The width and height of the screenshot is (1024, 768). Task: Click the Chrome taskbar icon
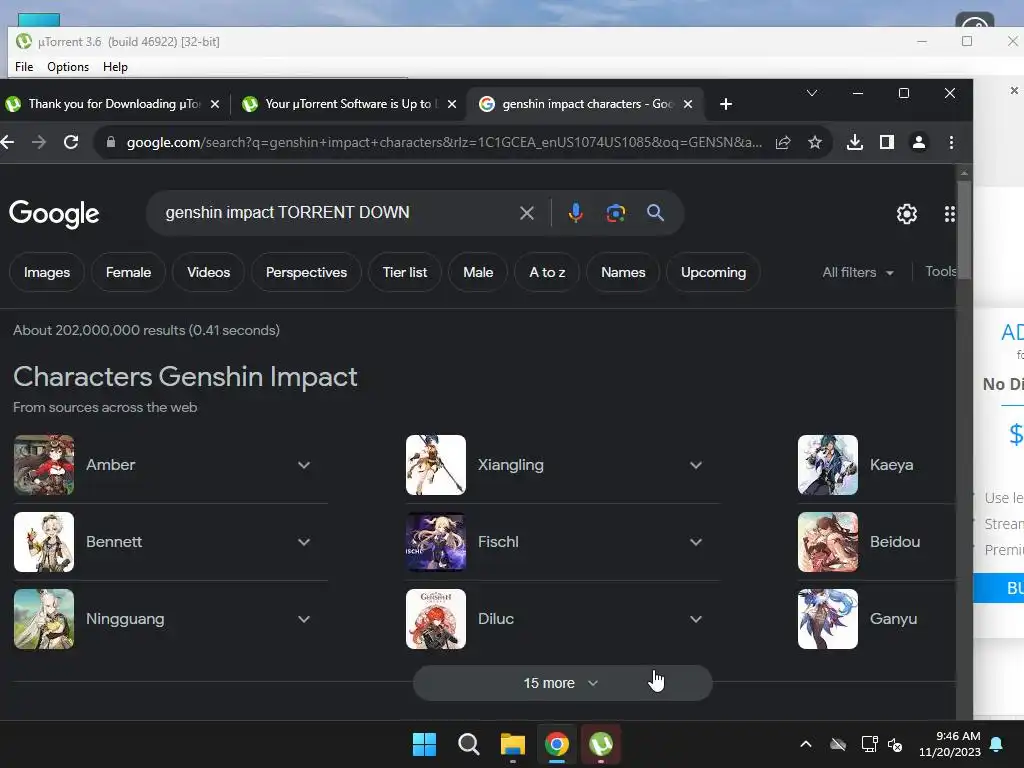pos(557,744)
